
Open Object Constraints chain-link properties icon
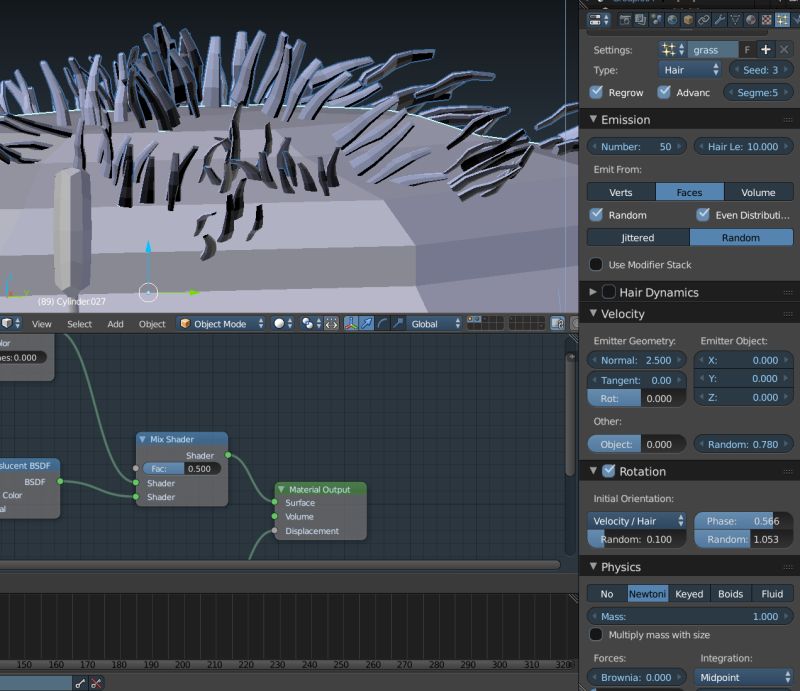coord(703,20)
